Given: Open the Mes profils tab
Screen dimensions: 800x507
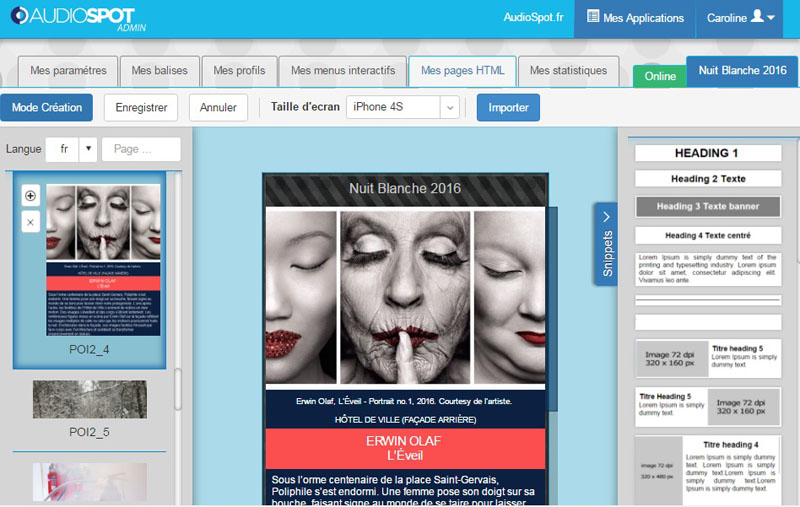Looking at the screenshot, I should click(239, 71).
